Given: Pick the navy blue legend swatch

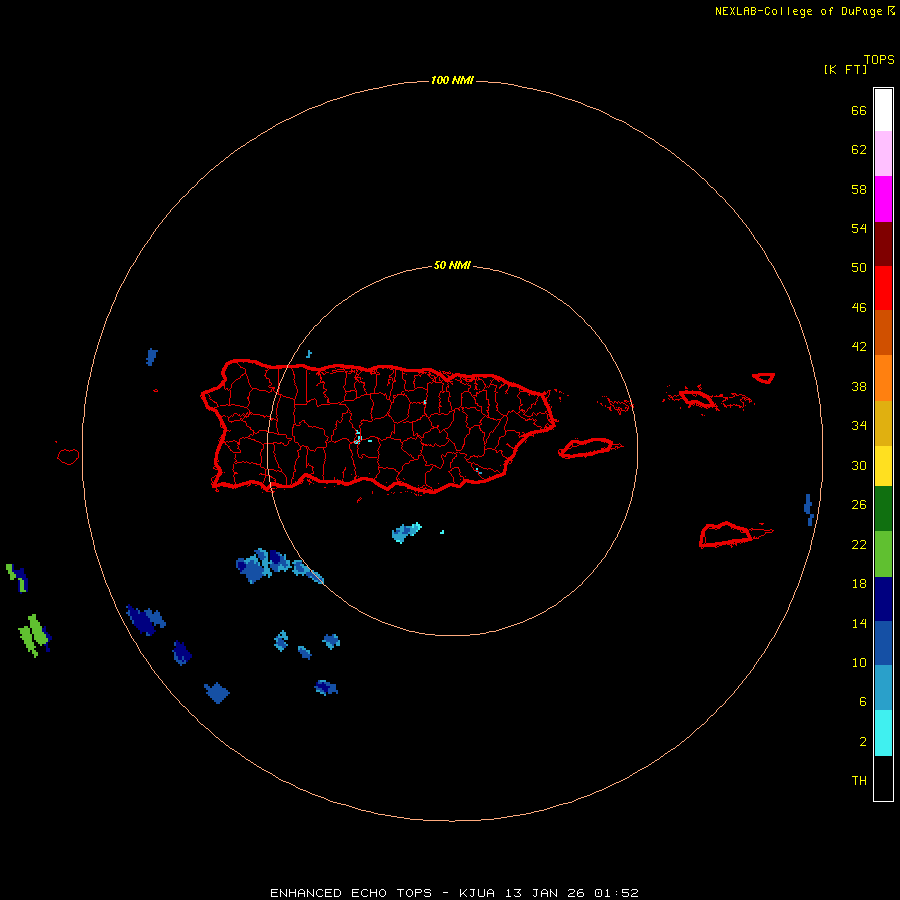Looking at the screenshot, I should tap(883, 599).
